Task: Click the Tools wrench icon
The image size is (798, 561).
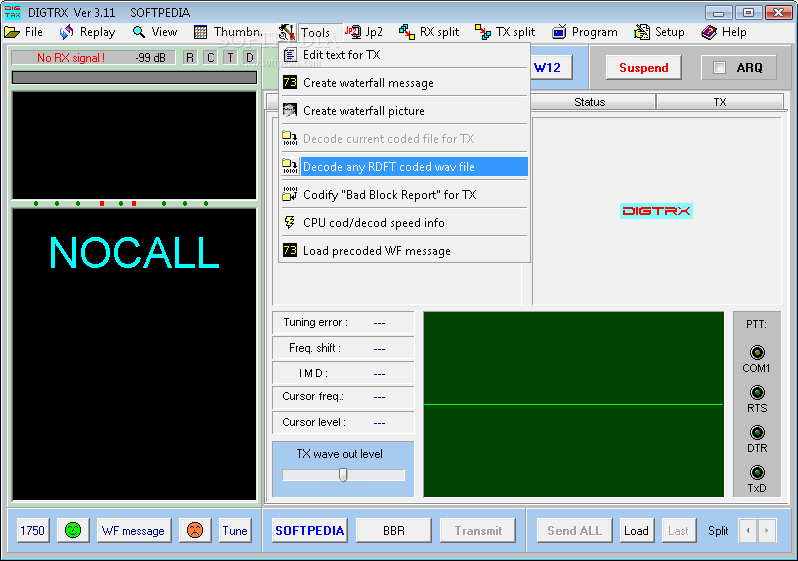Action: (287, 32)
